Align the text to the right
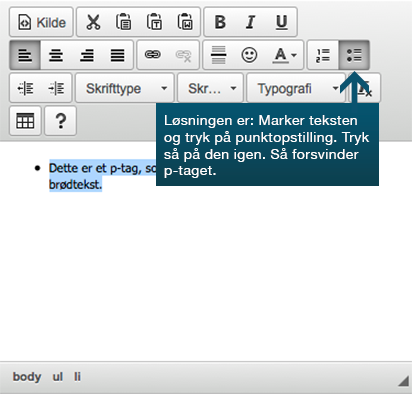 tap(87, 55)
